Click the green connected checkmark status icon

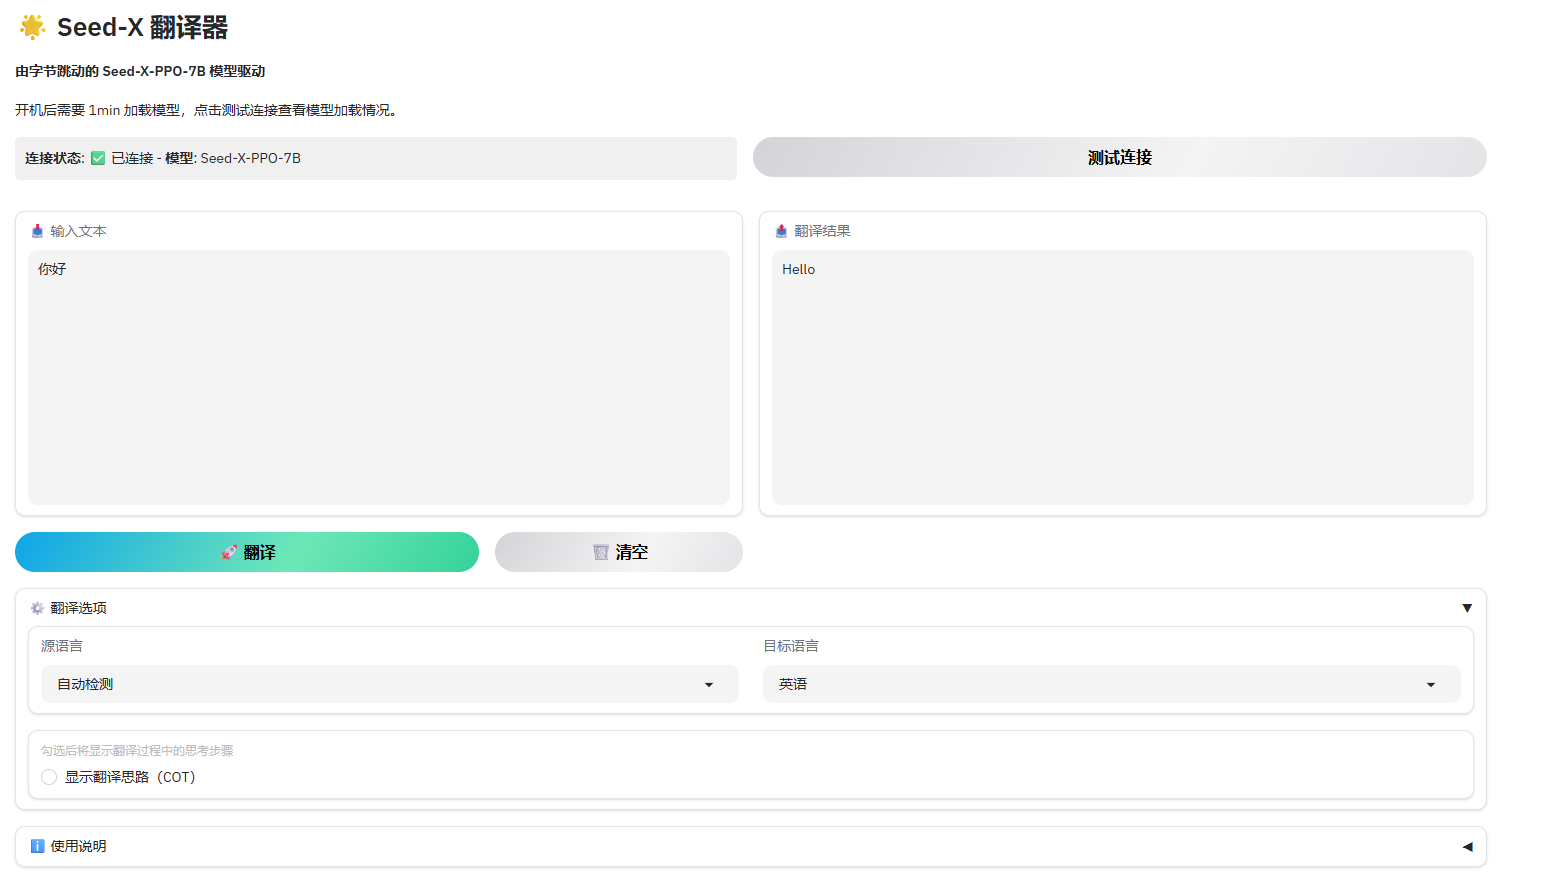click(x=98, y=158)
